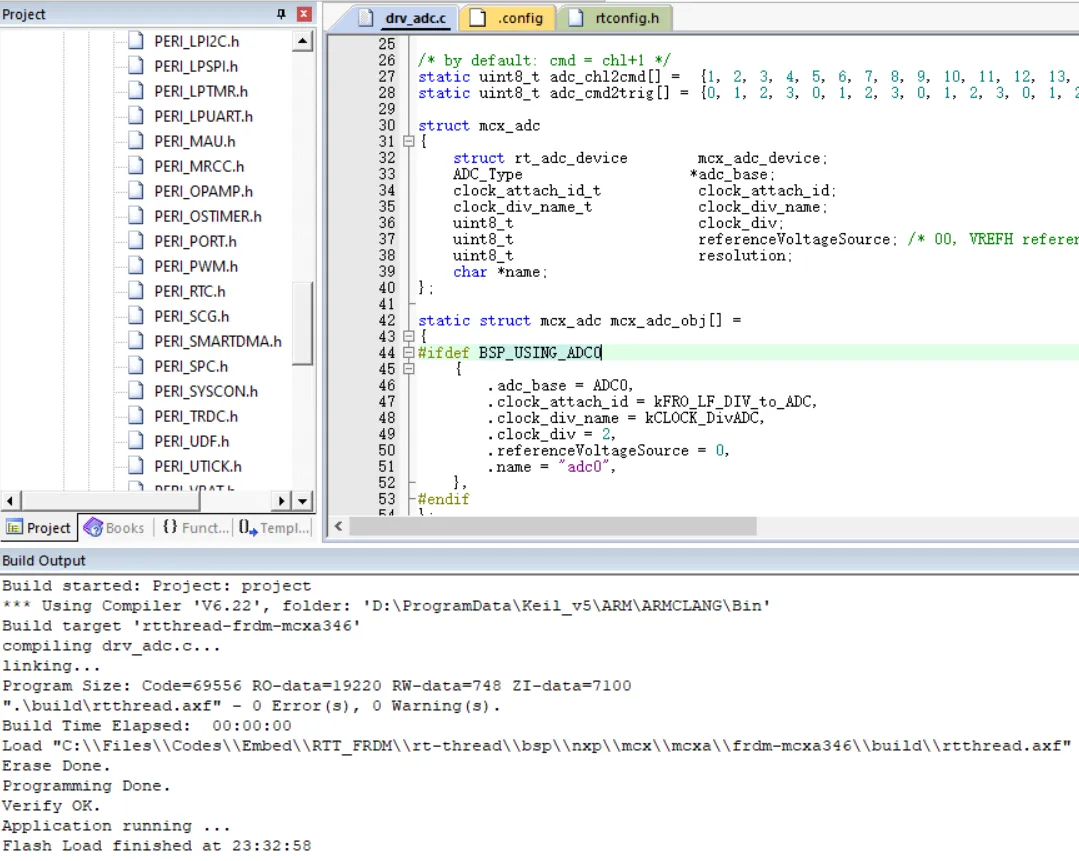Viewport: 1079px width, 861px height.
Task: Click the PERI_SMARTDMA.h file icon
Action: coord(136,341)
